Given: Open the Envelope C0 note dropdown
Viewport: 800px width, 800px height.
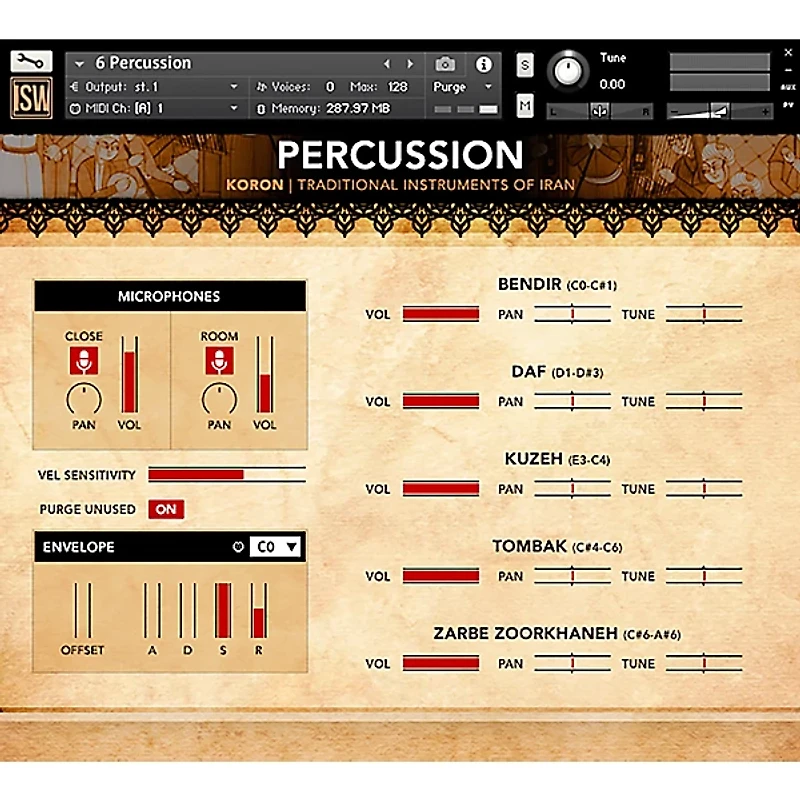Looking at the screenshot, I should click(277, 547).
